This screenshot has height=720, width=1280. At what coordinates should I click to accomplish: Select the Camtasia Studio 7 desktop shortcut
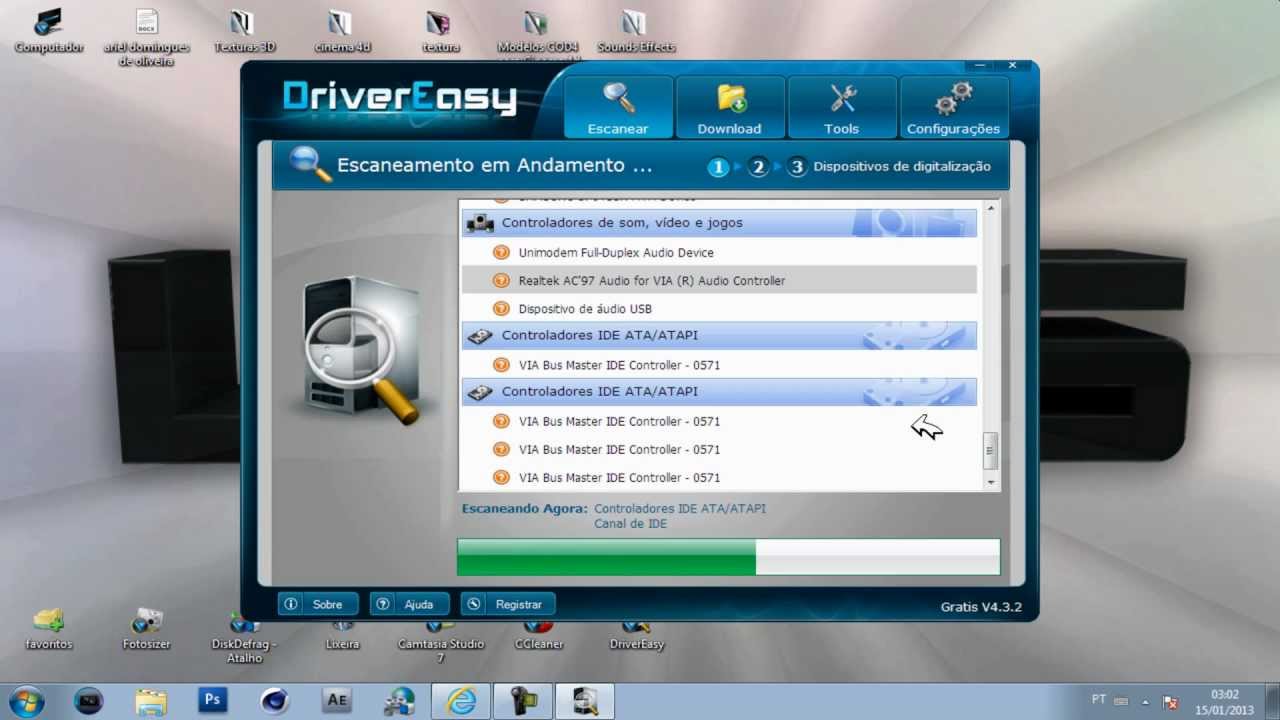(x=440, y=640)
